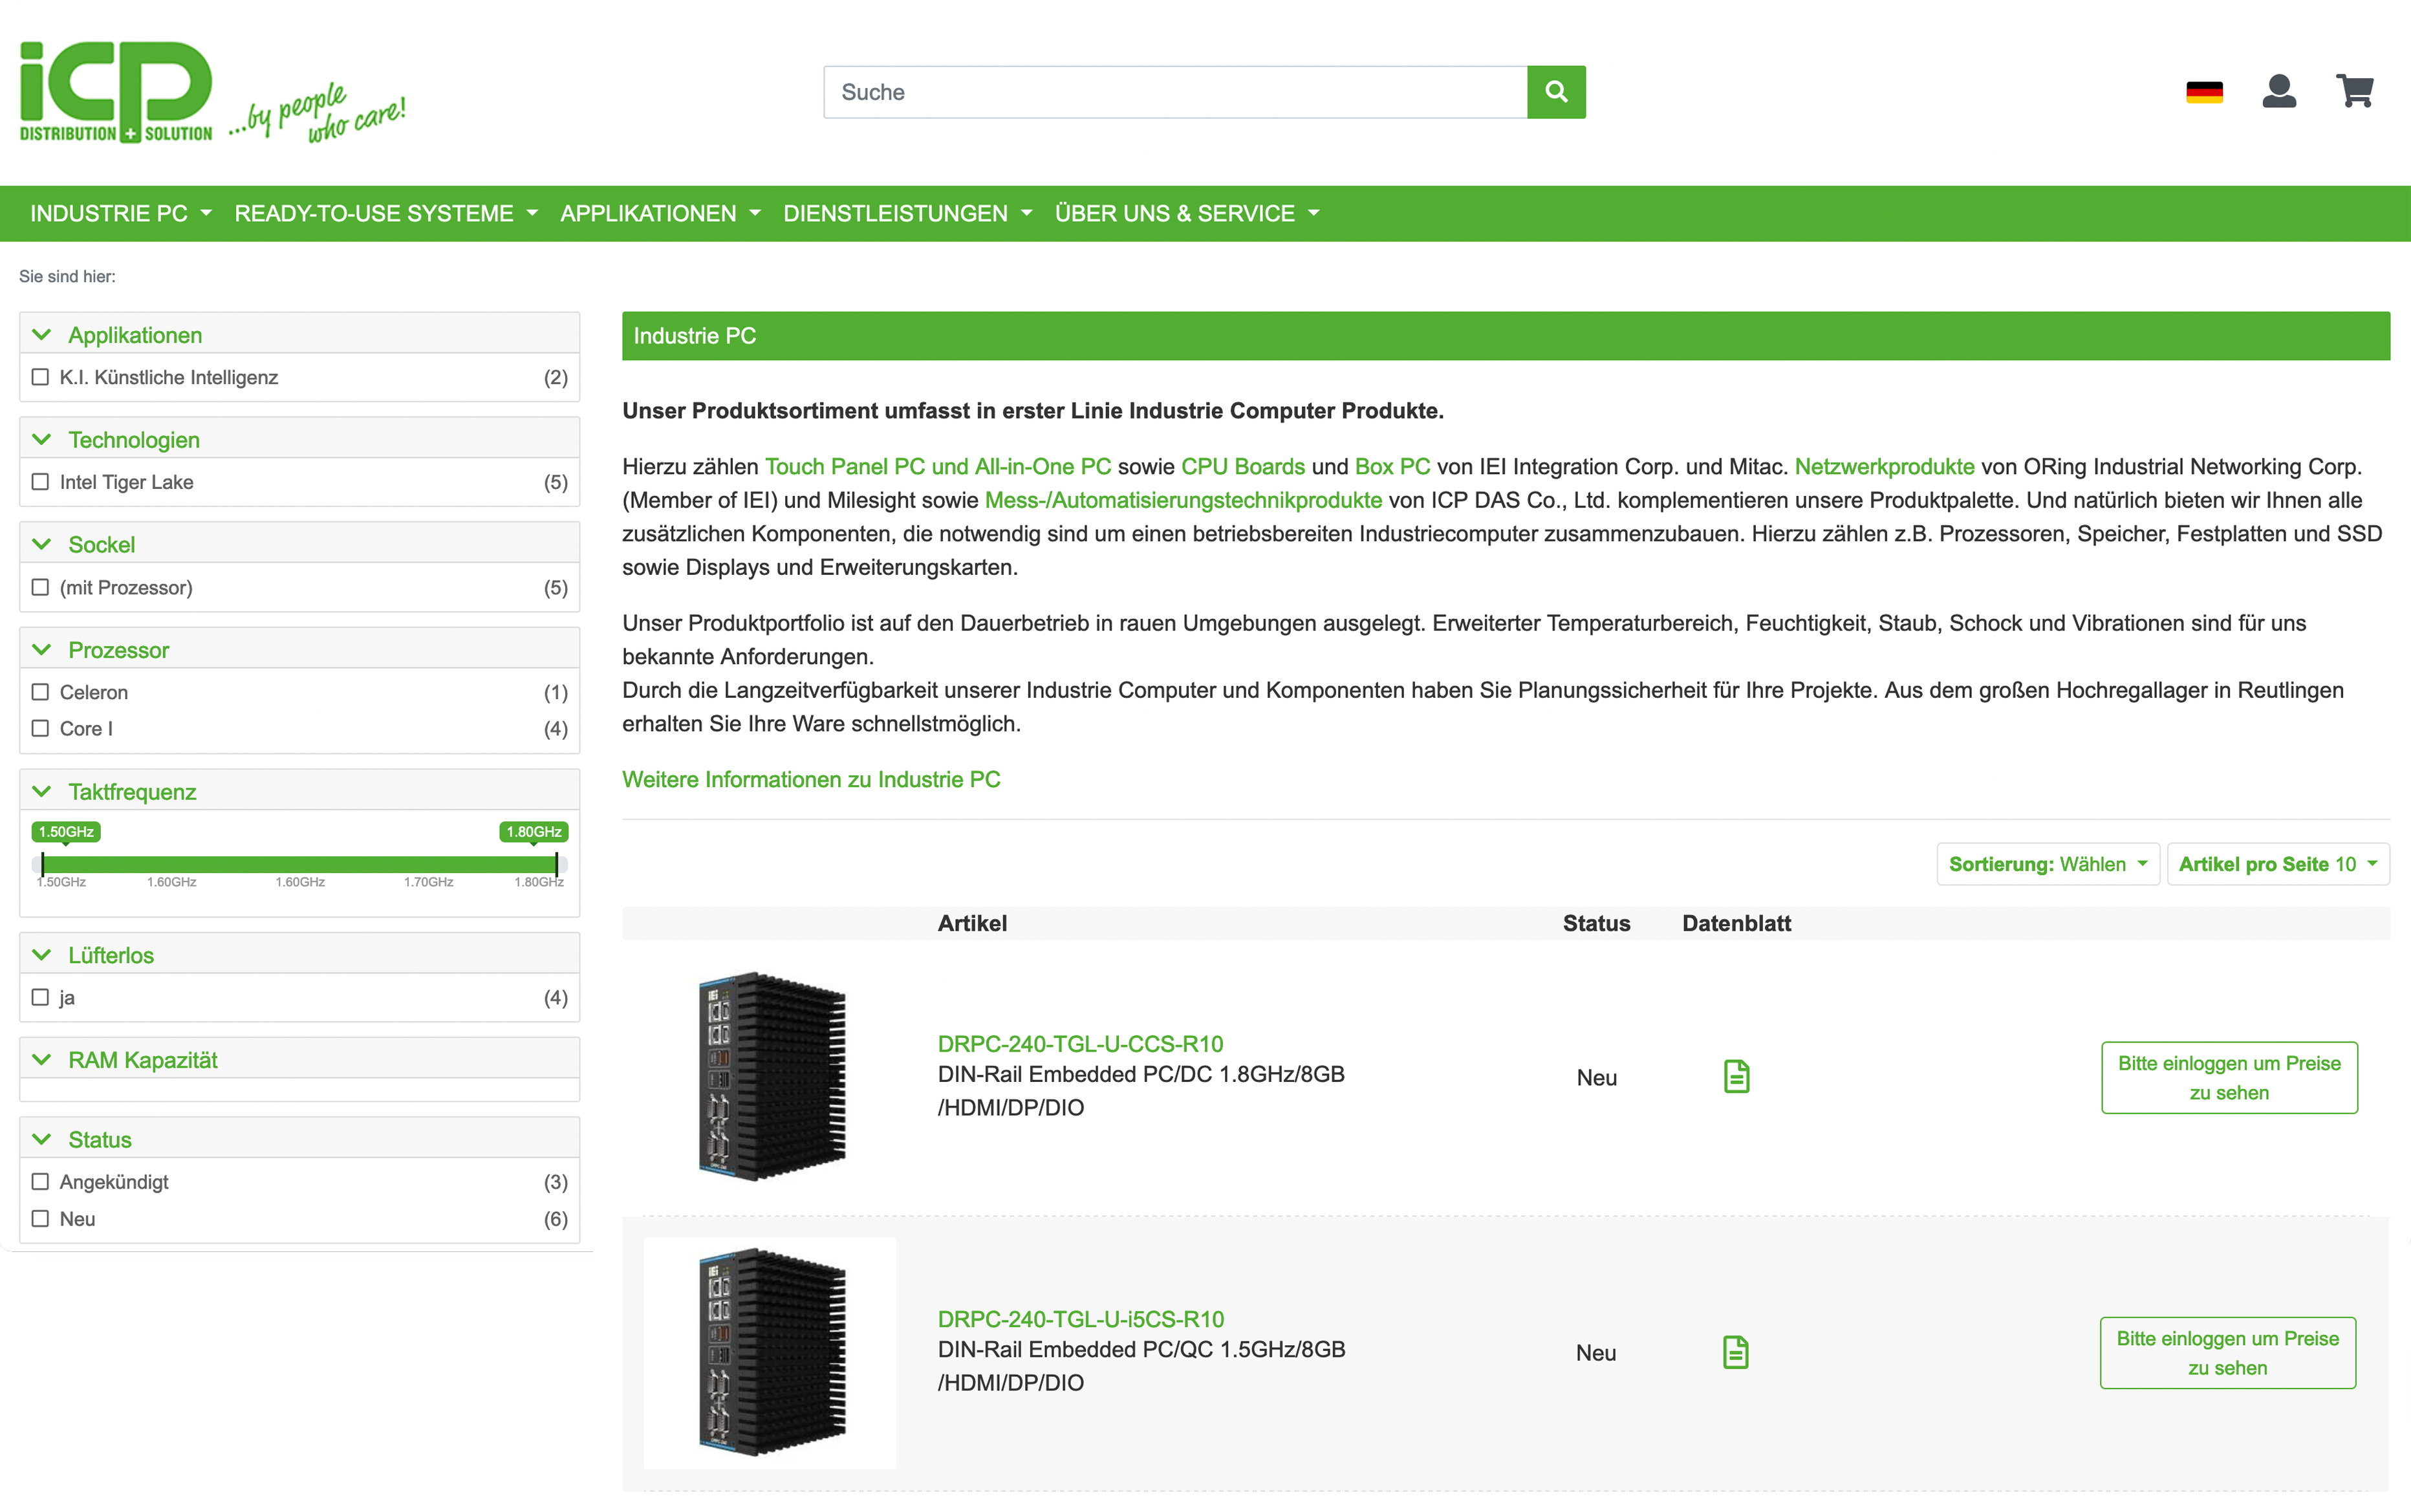Viewport: 2411px width, 1512px height.
Task: Open the INDUSTRIE PC menu
Action: [x=120, y=213]
